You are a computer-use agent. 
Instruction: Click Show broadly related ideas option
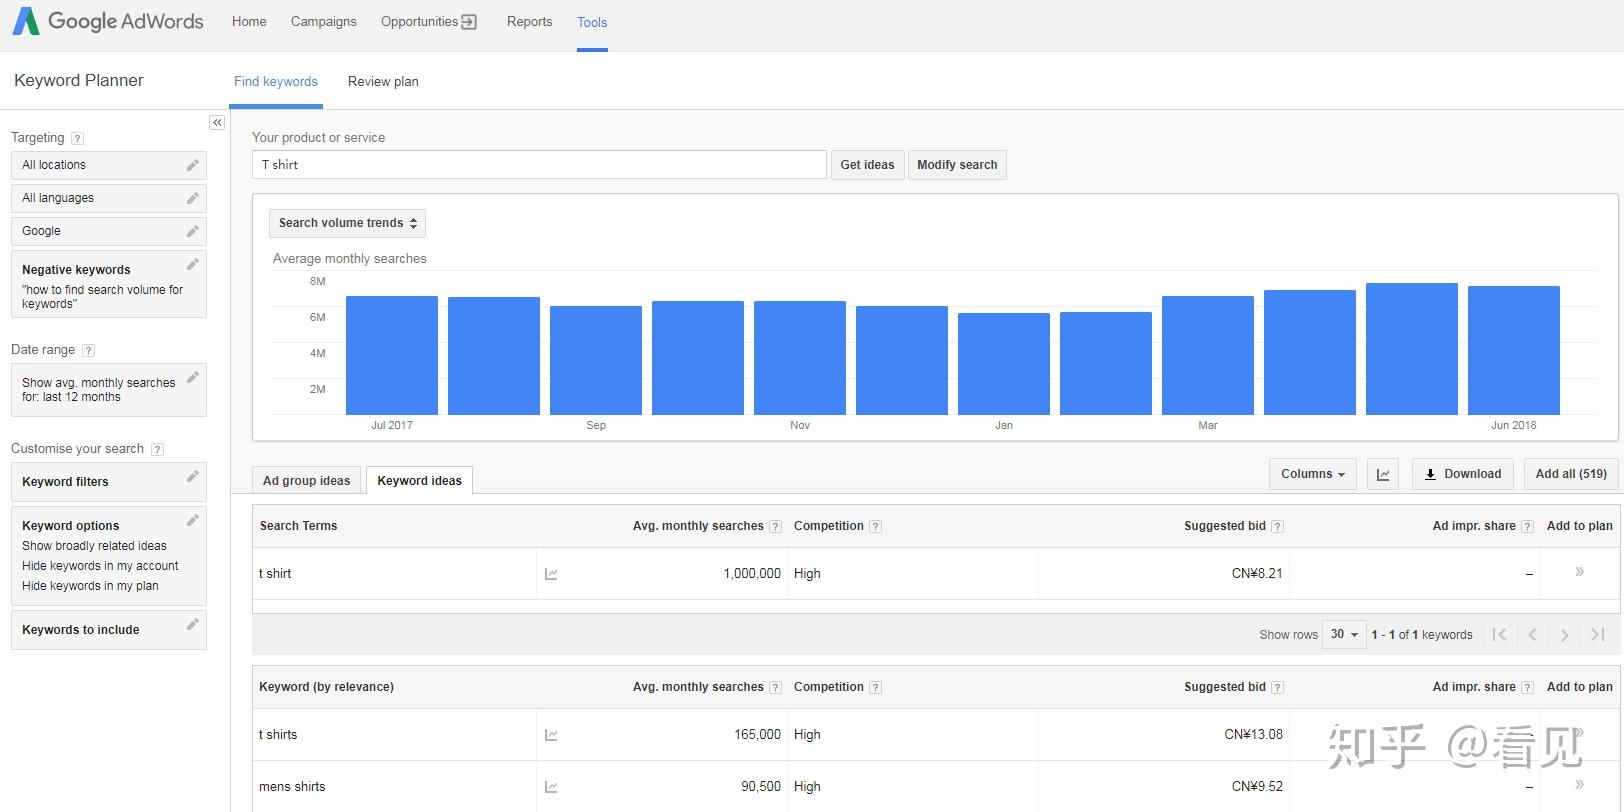[x=94, y=546]
